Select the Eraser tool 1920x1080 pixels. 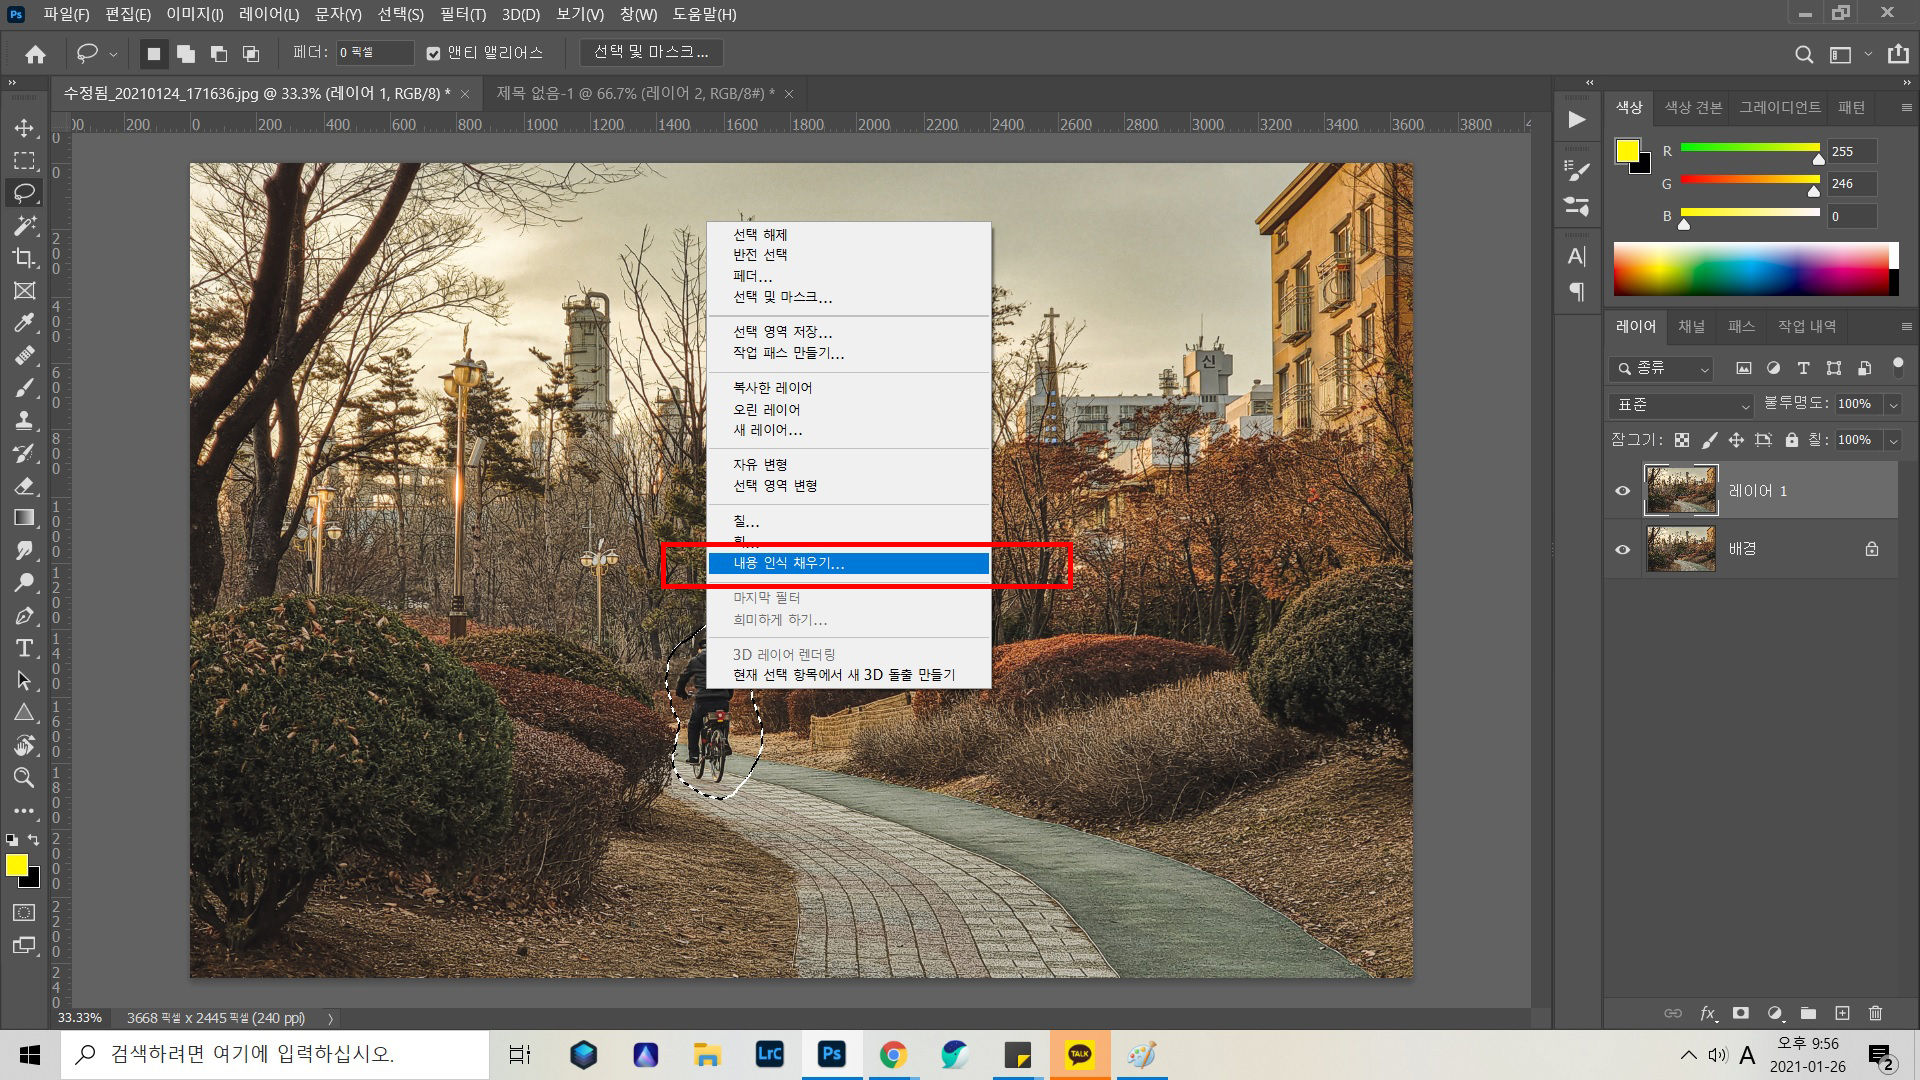(24, 486)
